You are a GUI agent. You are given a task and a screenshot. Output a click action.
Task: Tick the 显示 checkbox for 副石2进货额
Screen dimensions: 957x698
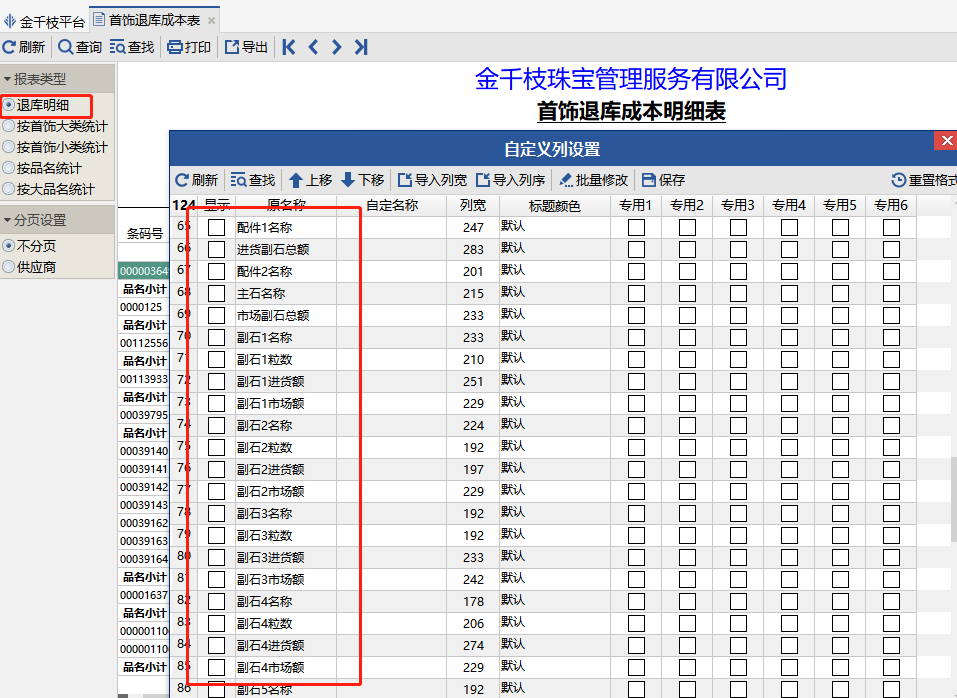[x=216, y=469]
